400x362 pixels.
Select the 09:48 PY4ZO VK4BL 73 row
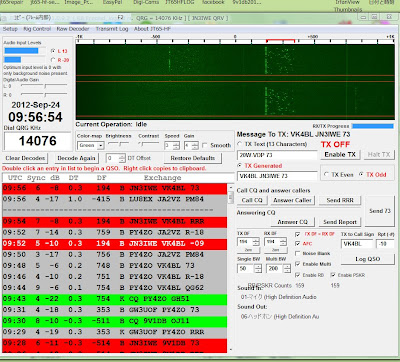[x=115, y=265]
